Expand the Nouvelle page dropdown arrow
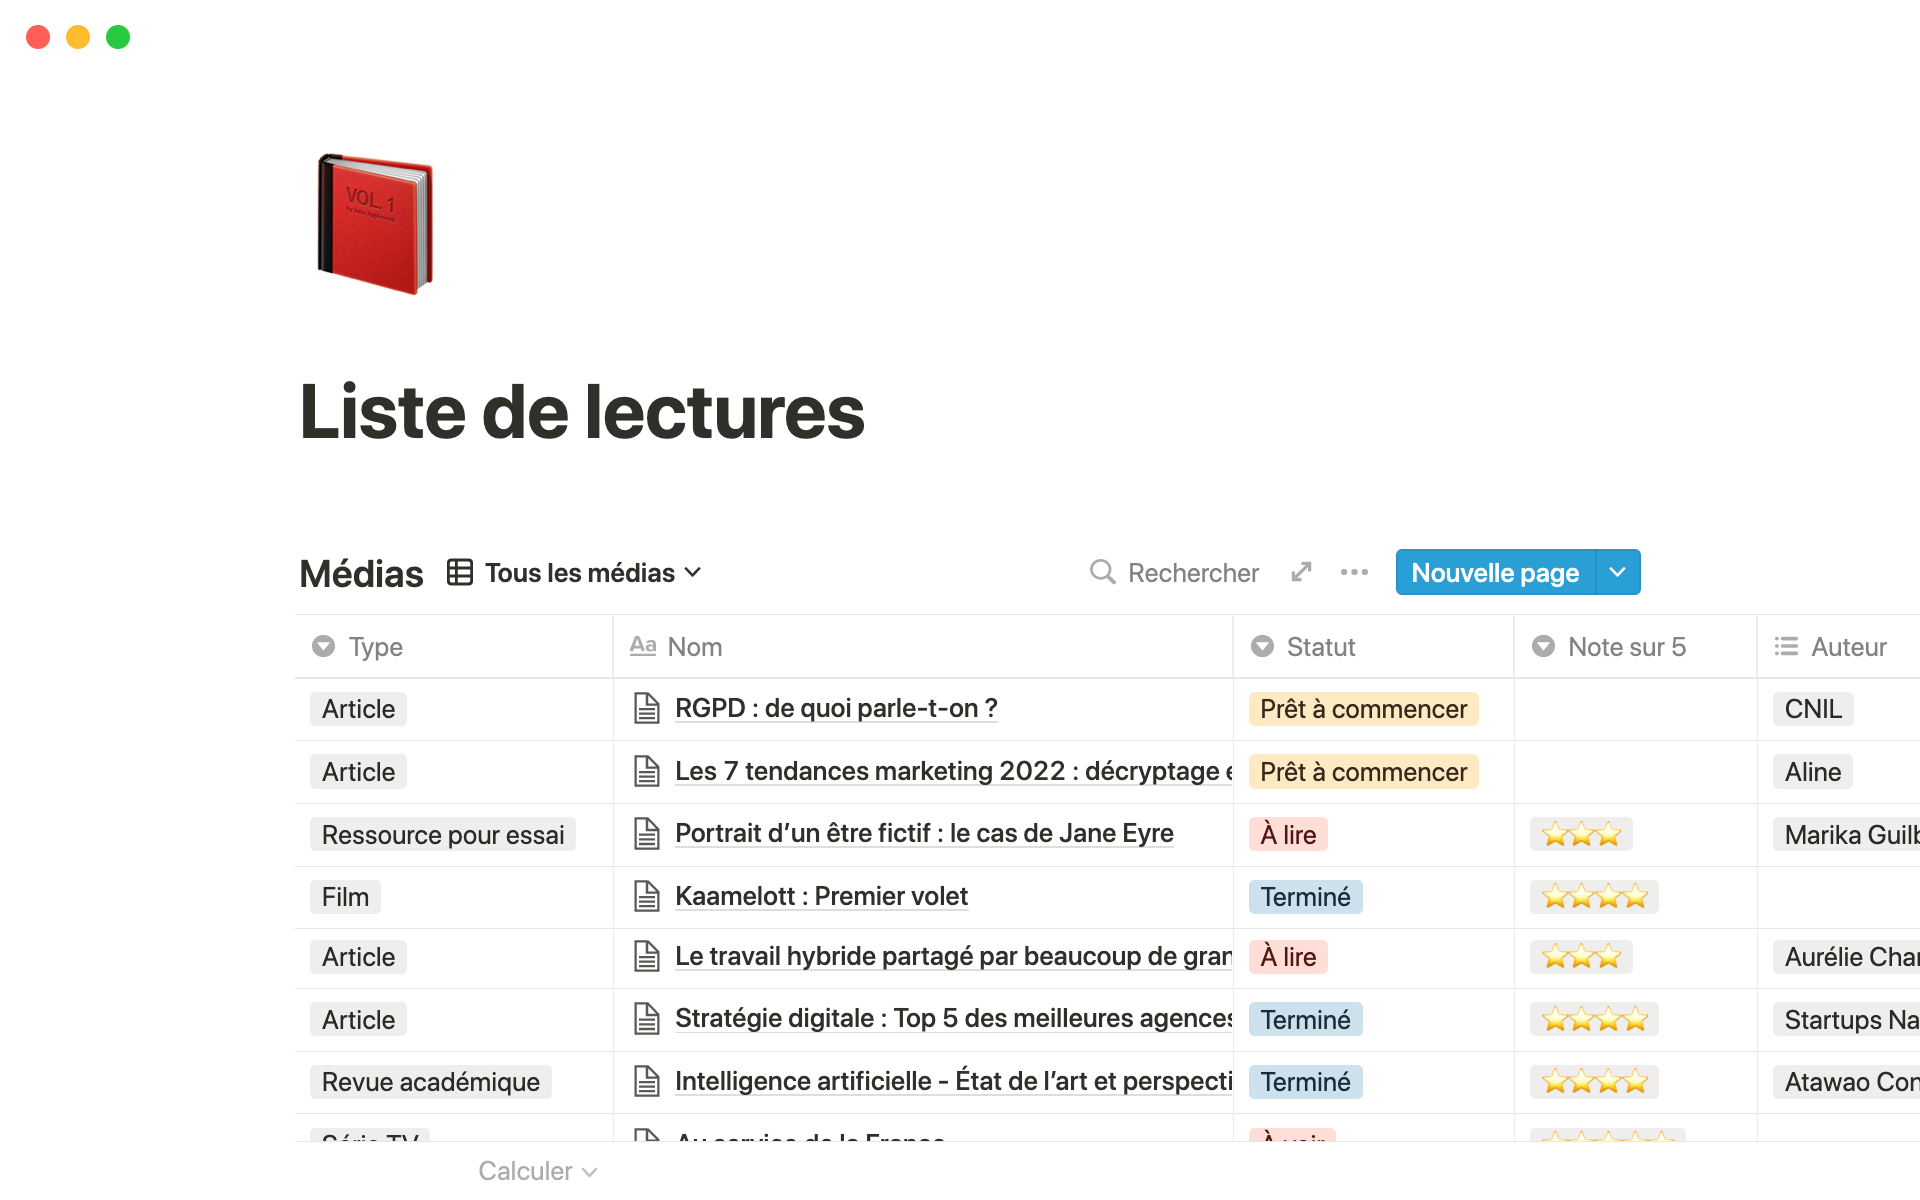Viewport: 1920px width, 1200px height. (x=1617, y=572)
